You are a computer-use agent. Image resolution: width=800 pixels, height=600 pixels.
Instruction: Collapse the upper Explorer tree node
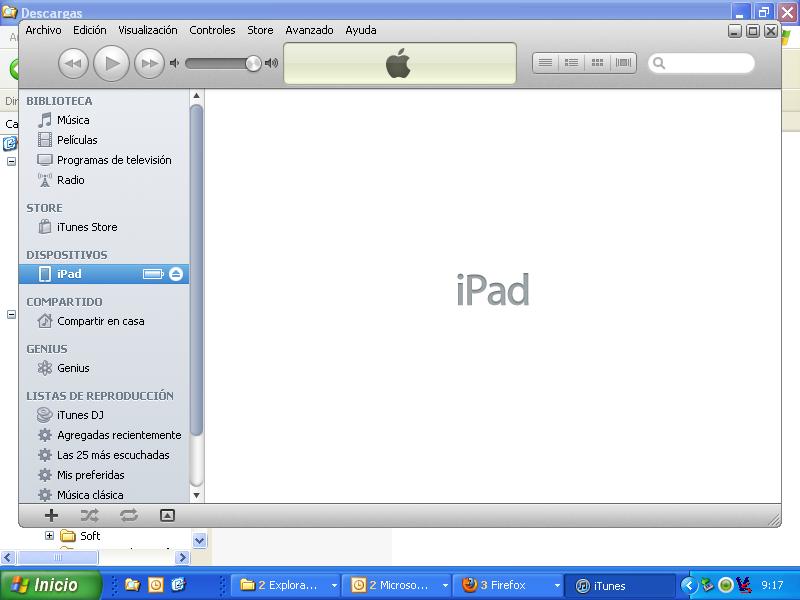[x=11, y=161]
